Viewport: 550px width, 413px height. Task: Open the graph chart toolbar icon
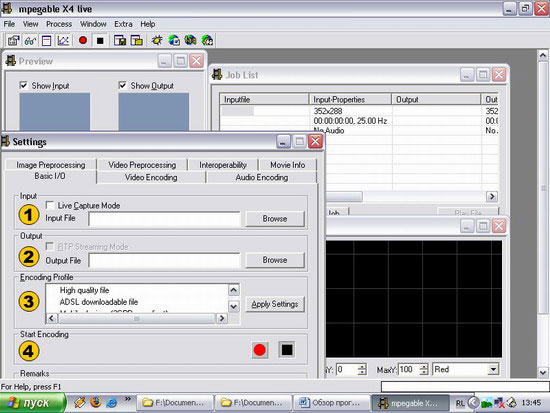(x=63, y=41)
